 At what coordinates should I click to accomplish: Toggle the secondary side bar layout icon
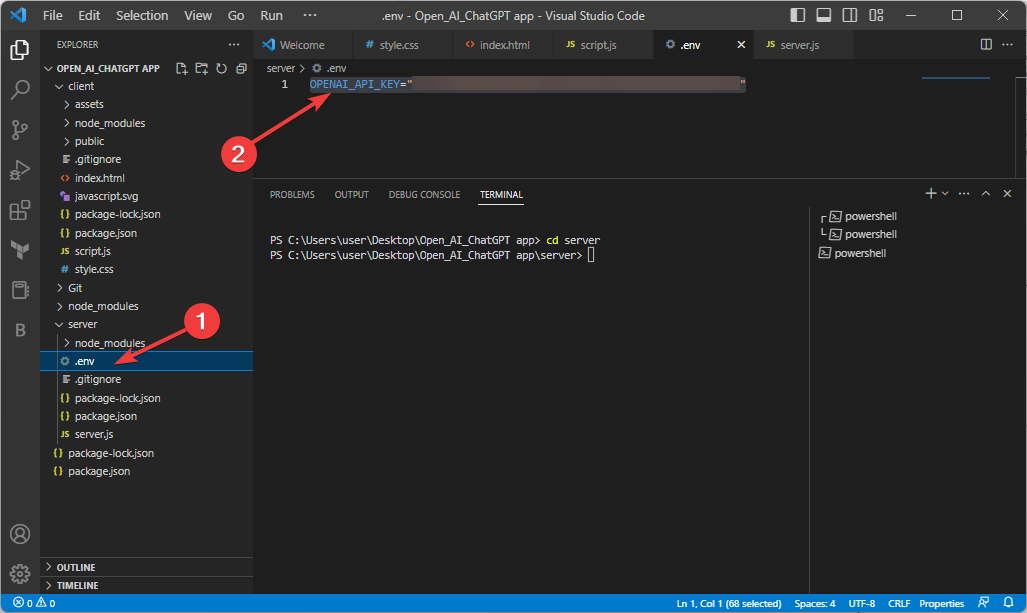(850, 15)
